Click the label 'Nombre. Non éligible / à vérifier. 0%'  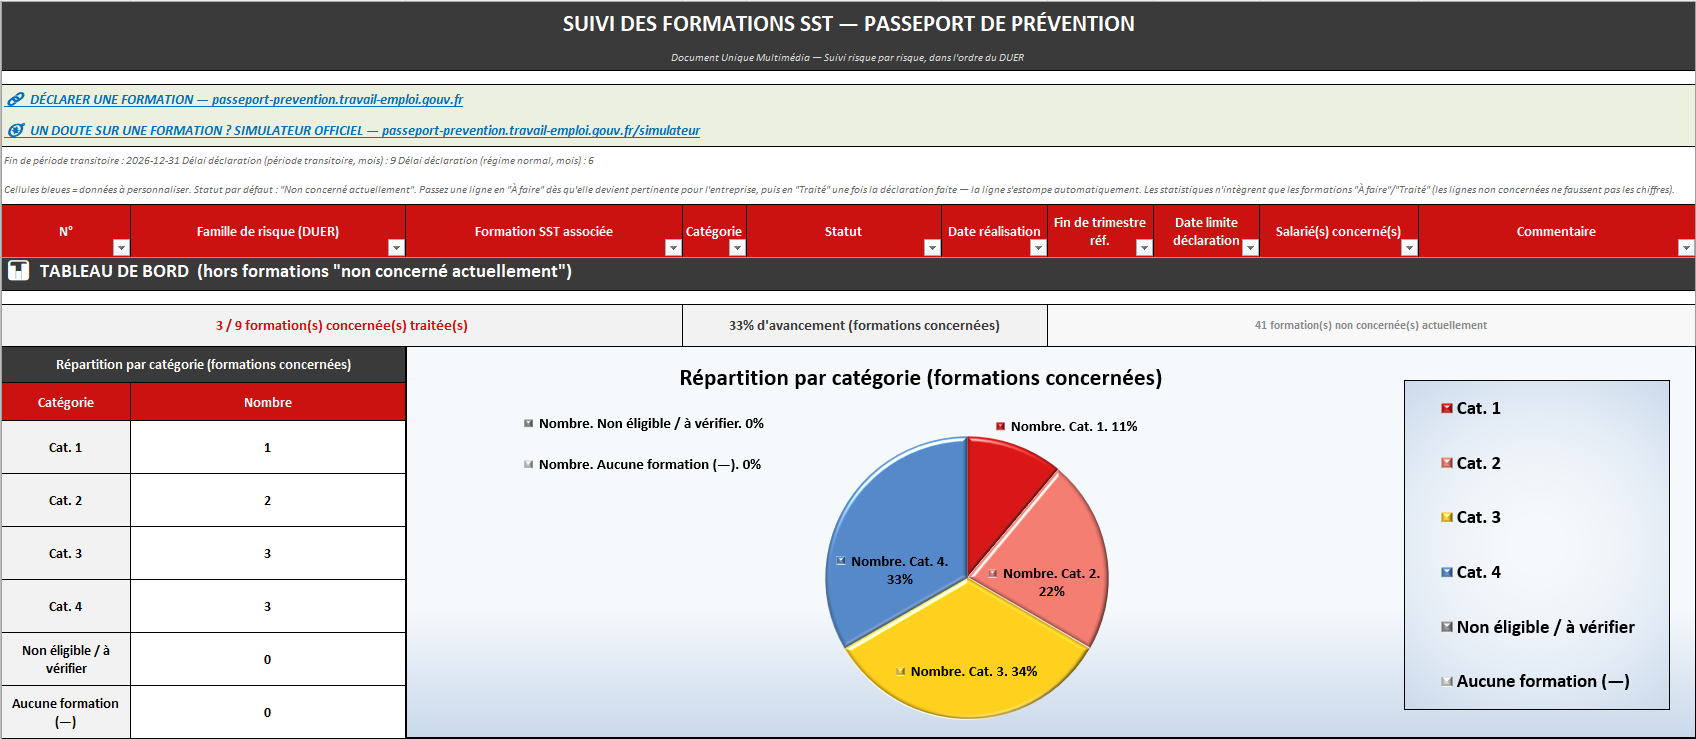click(644, 423)
